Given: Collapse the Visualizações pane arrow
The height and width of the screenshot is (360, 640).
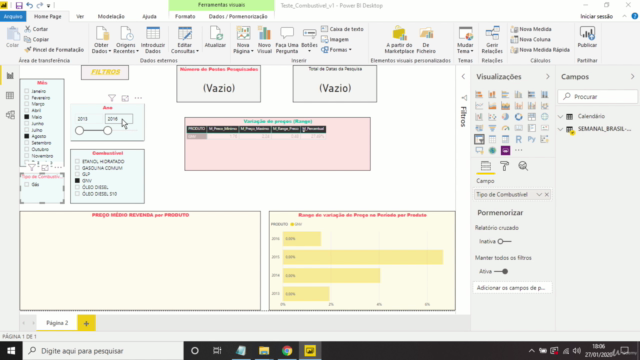Looking at the screenshot, I should pyautogui.click(x=547, y=77).
